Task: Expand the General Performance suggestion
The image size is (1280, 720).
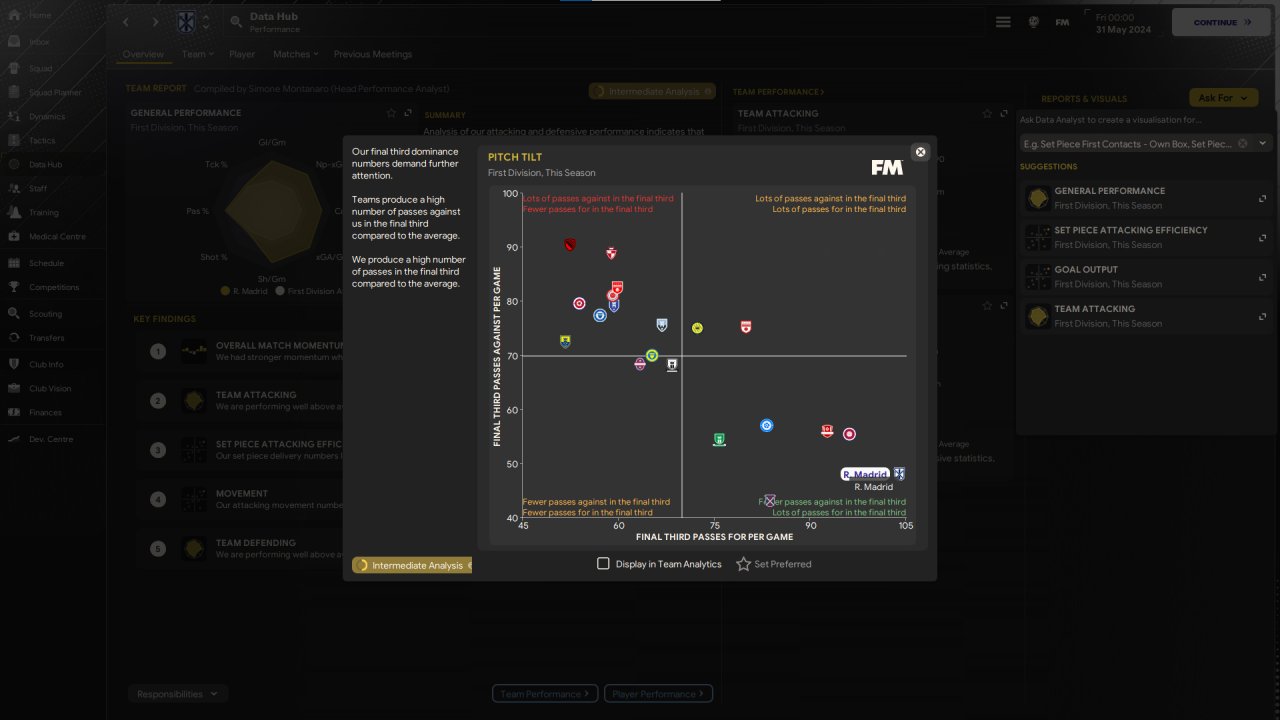Action: click(x=1263, y=198)
